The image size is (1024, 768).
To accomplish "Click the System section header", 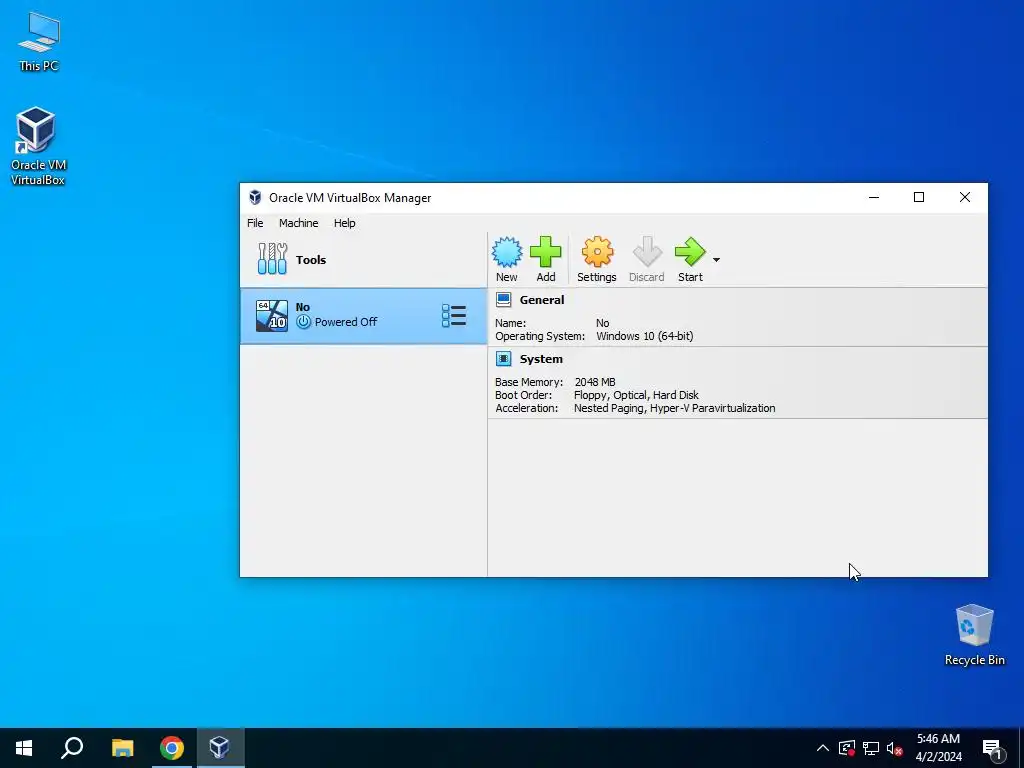I will tap(541, 359).
